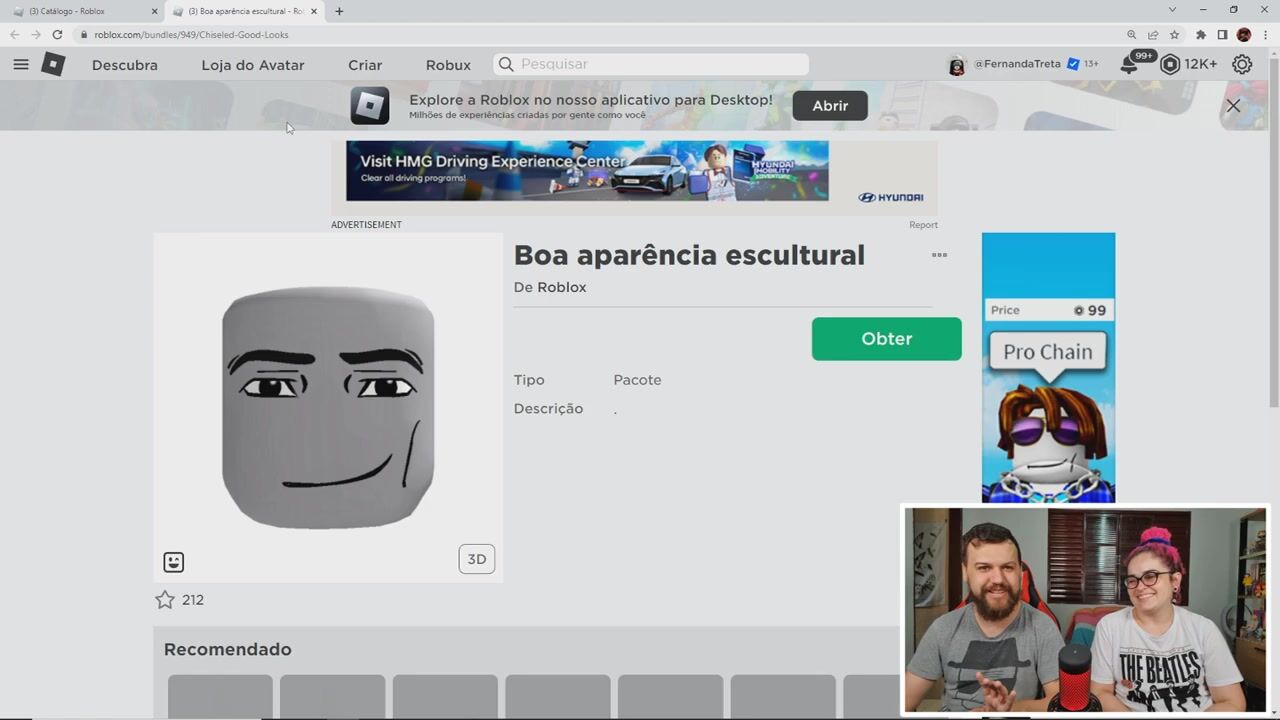
Task: Click the Pesquisar search field
Action: [x=651, y=64]
